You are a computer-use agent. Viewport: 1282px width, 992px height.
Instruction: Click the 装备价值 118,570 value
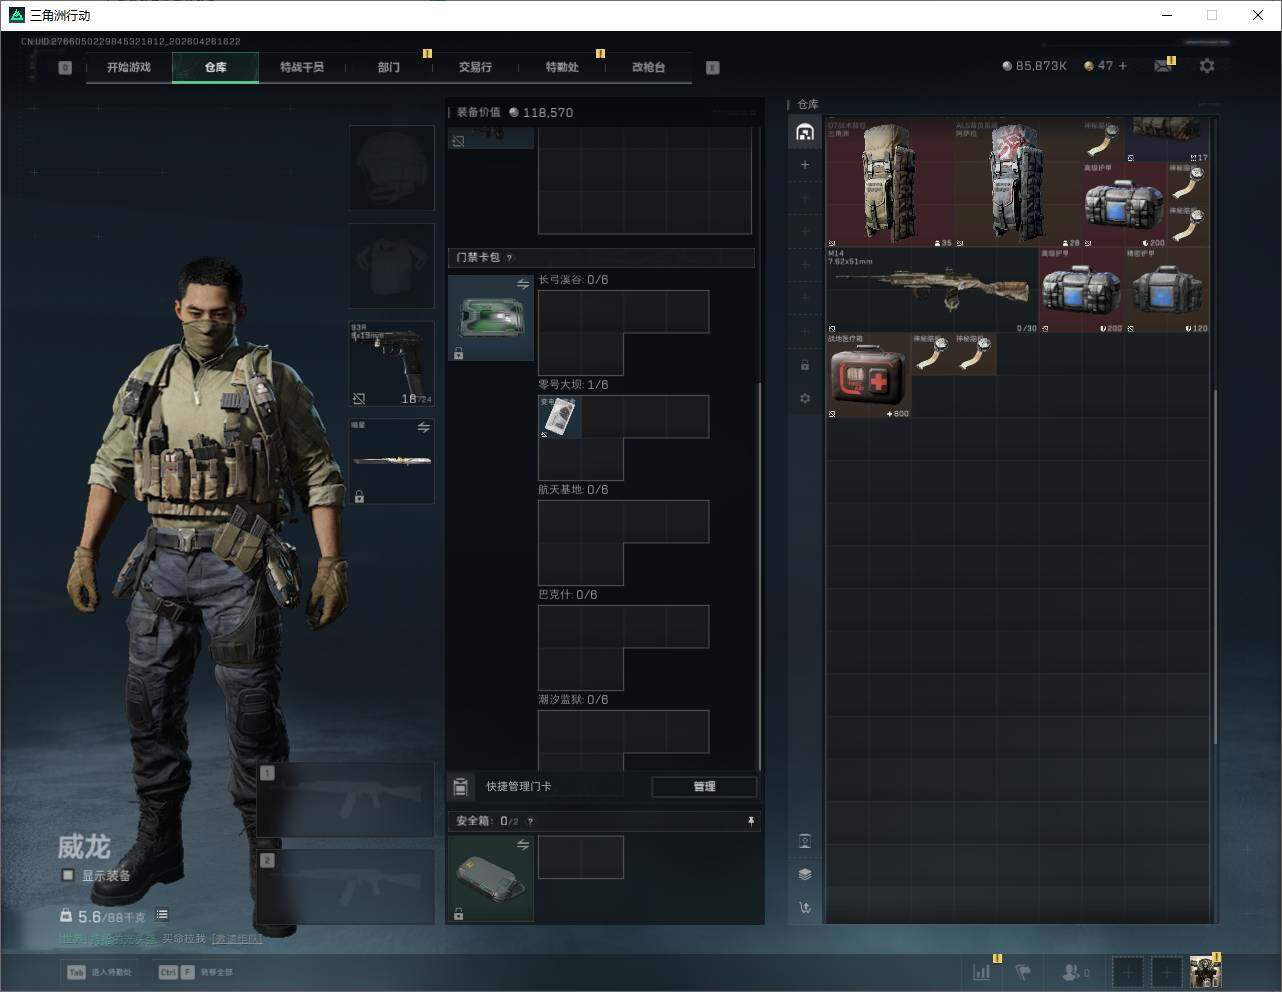[x=515, y=112]
